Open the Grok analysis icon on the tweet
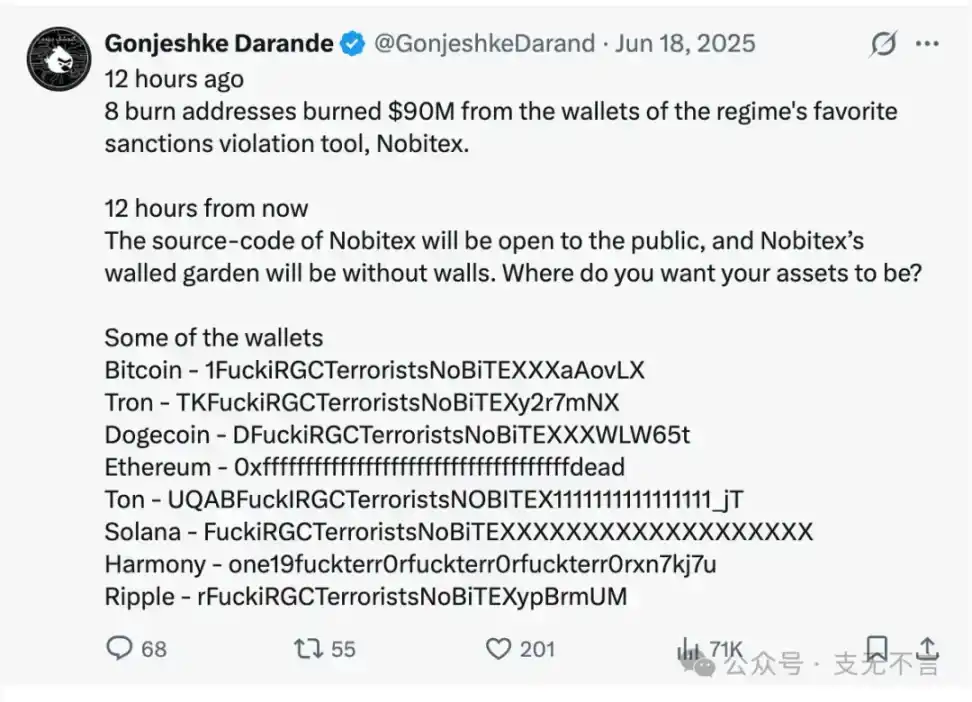 (x=883, y=43)
